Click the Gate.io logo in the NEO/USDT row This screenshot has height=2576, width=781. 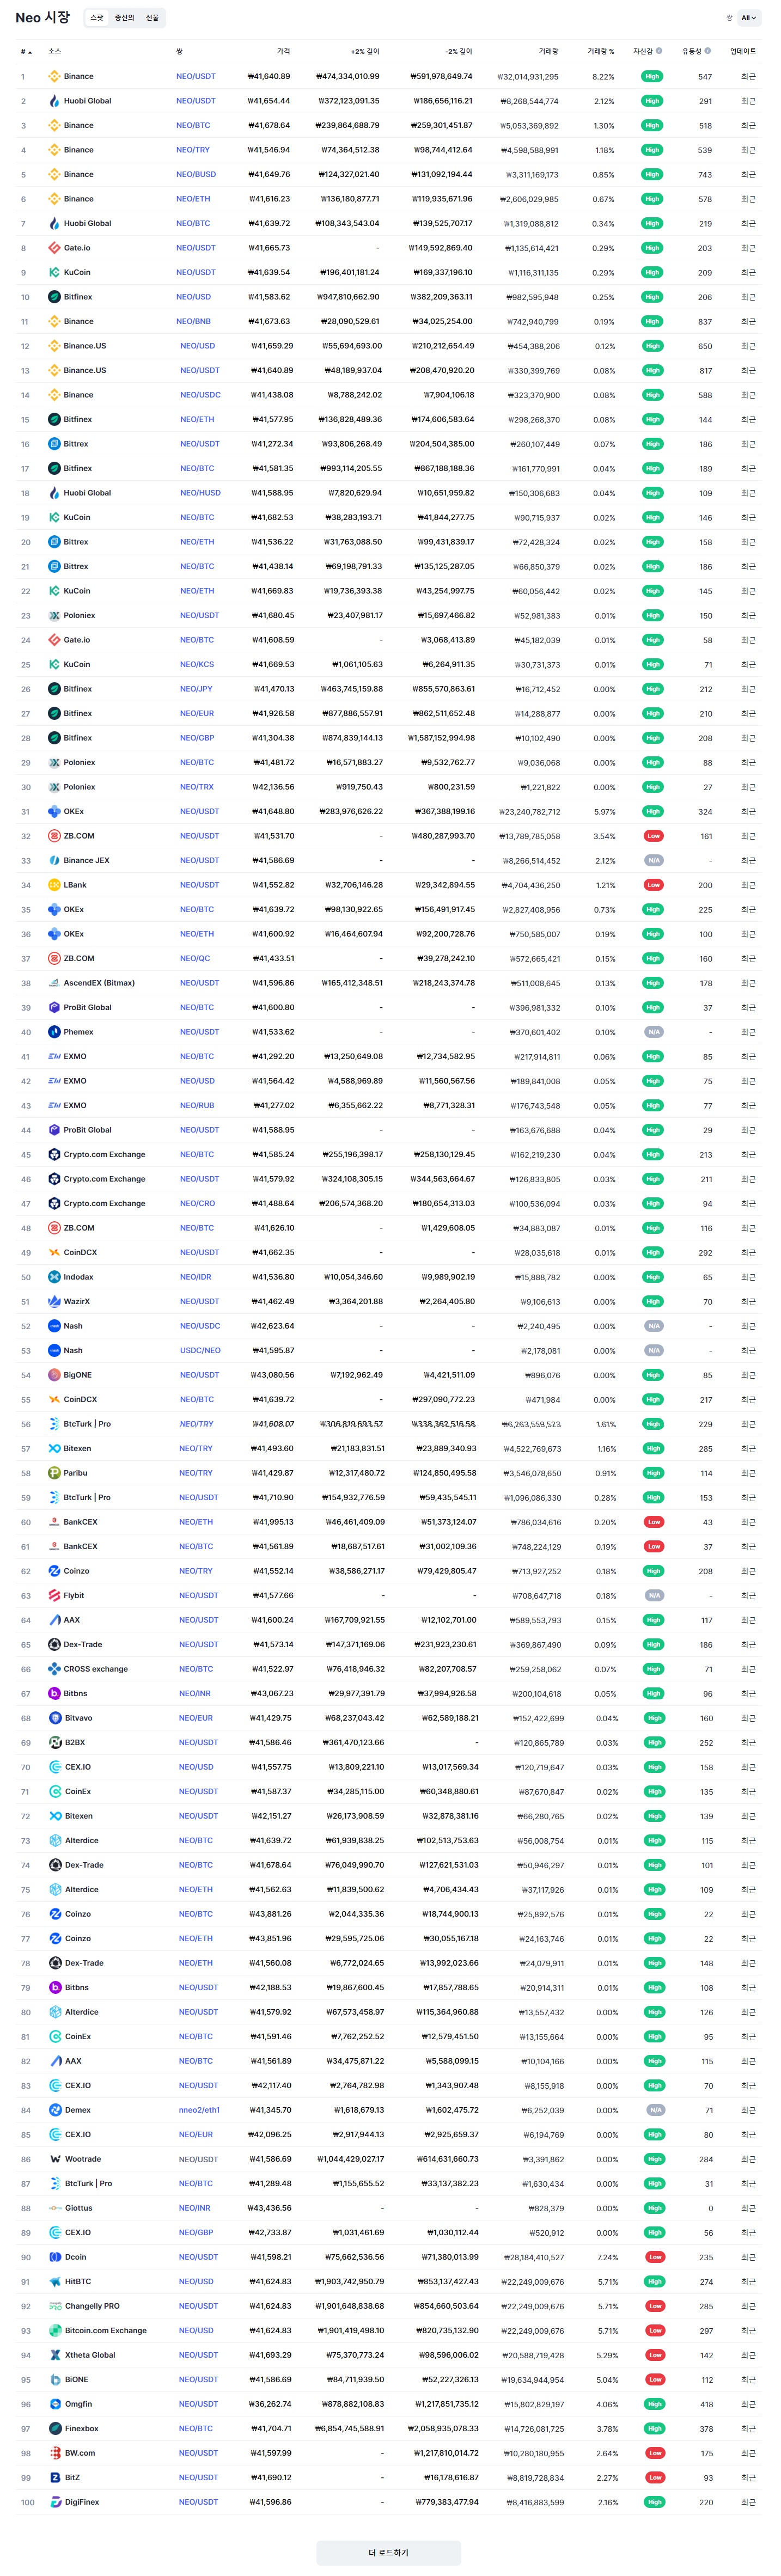pyautogui.click(x=54, y=248)
